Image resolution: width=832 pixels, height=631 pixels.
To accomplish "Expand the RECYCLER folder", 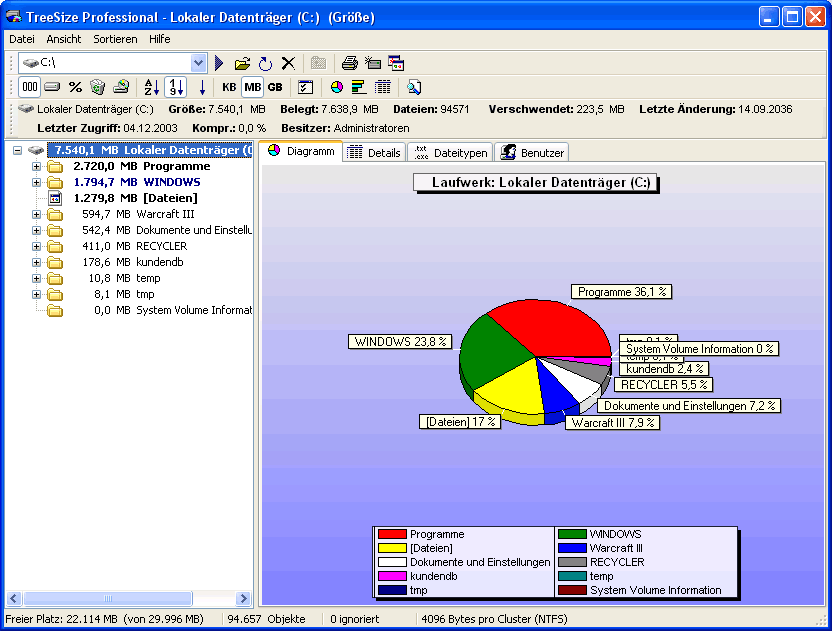I will (36, 246).
